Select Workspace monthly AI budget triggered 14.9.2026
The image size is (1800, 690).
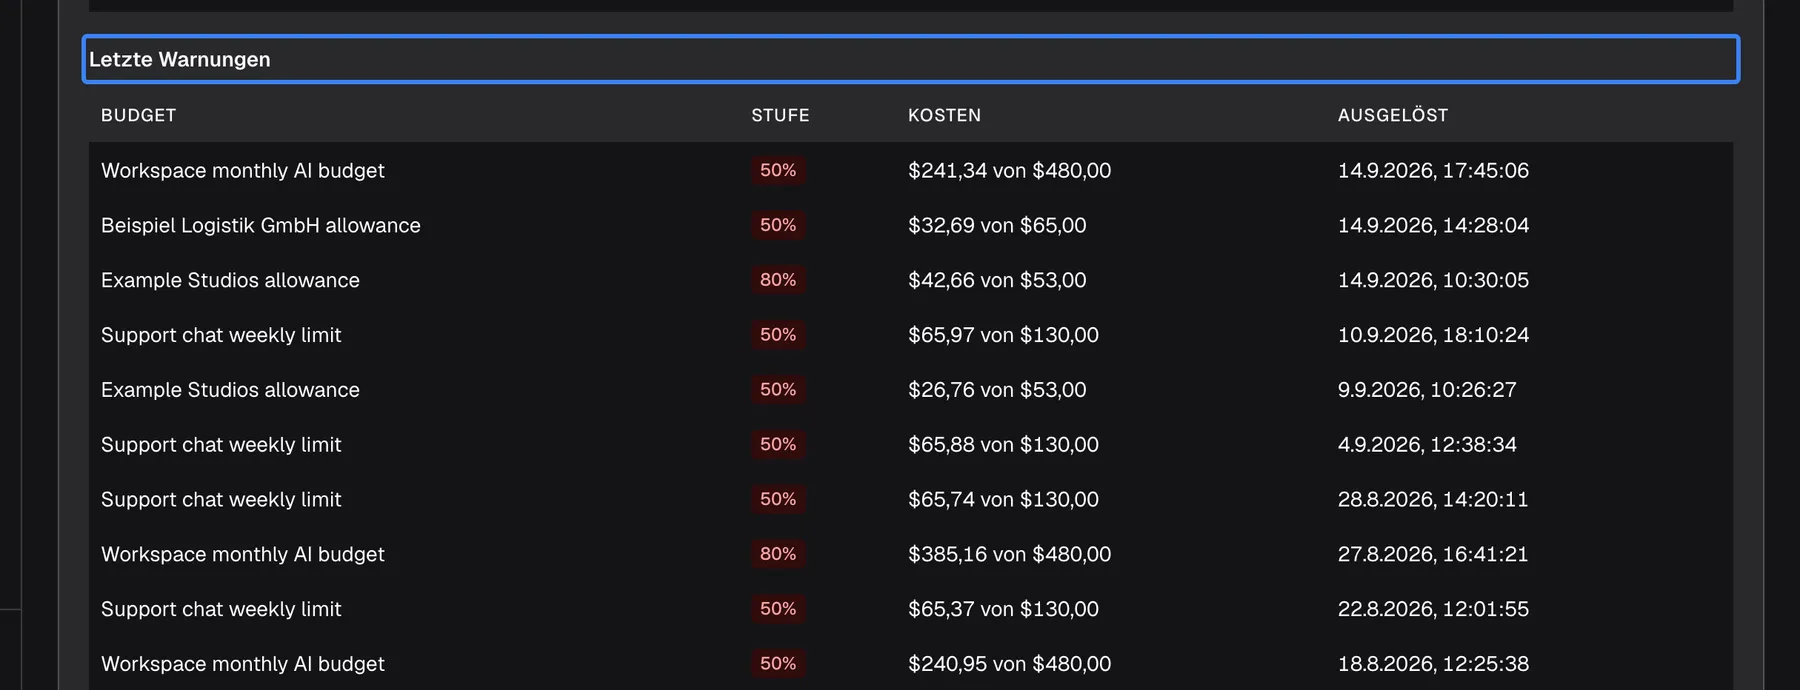[x=243, y=170]
